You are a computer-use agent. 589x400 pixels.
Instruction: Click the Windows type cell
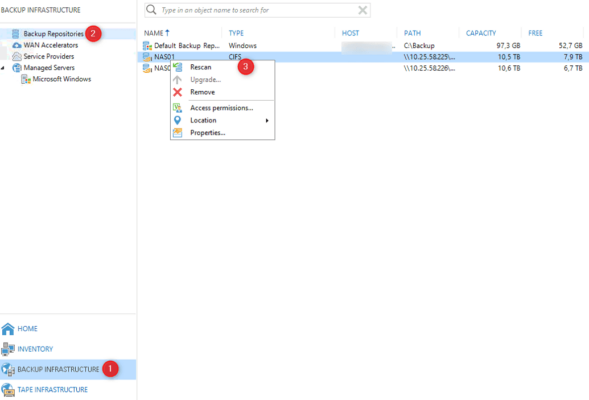tap(243, 46)
